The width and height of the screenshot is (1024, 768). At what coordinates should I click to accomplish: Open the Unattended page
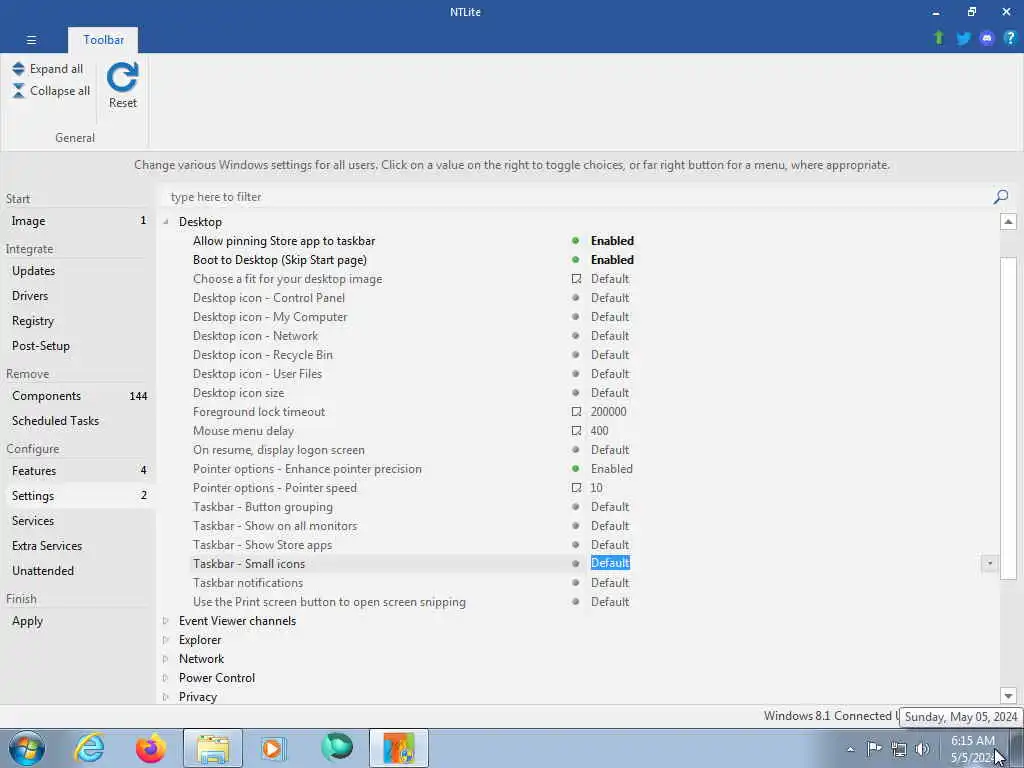pos(78,570)
